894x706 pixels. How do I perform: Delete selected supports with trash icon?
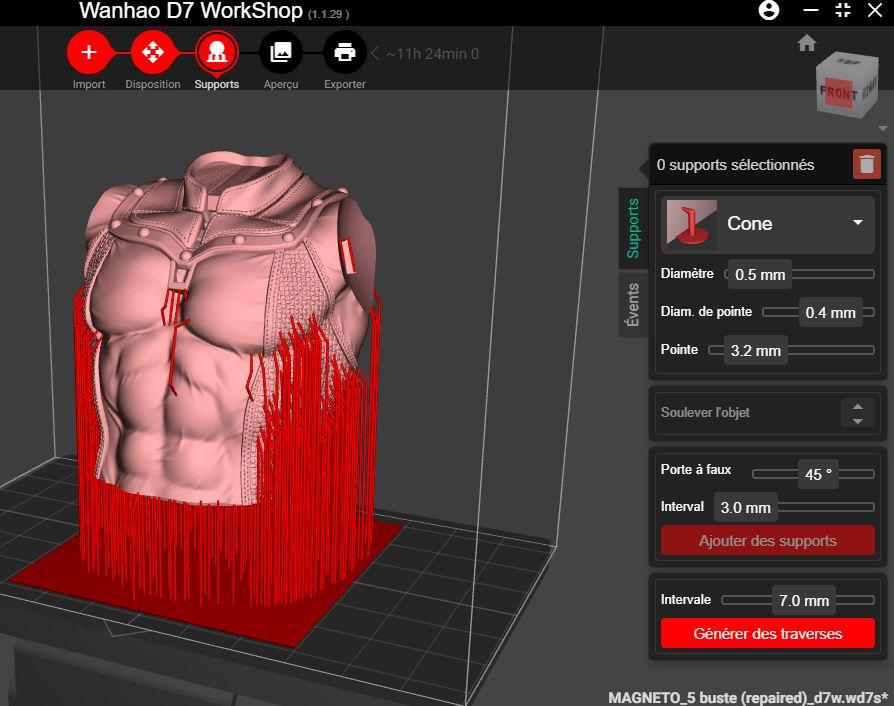click(867, 164)
